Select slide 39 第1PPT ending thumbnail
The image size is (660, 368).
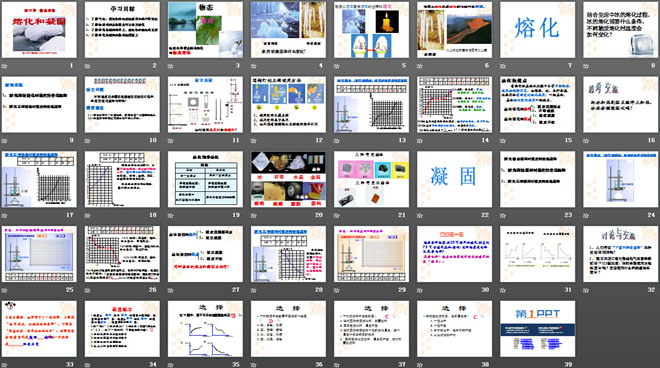point(538,329)
